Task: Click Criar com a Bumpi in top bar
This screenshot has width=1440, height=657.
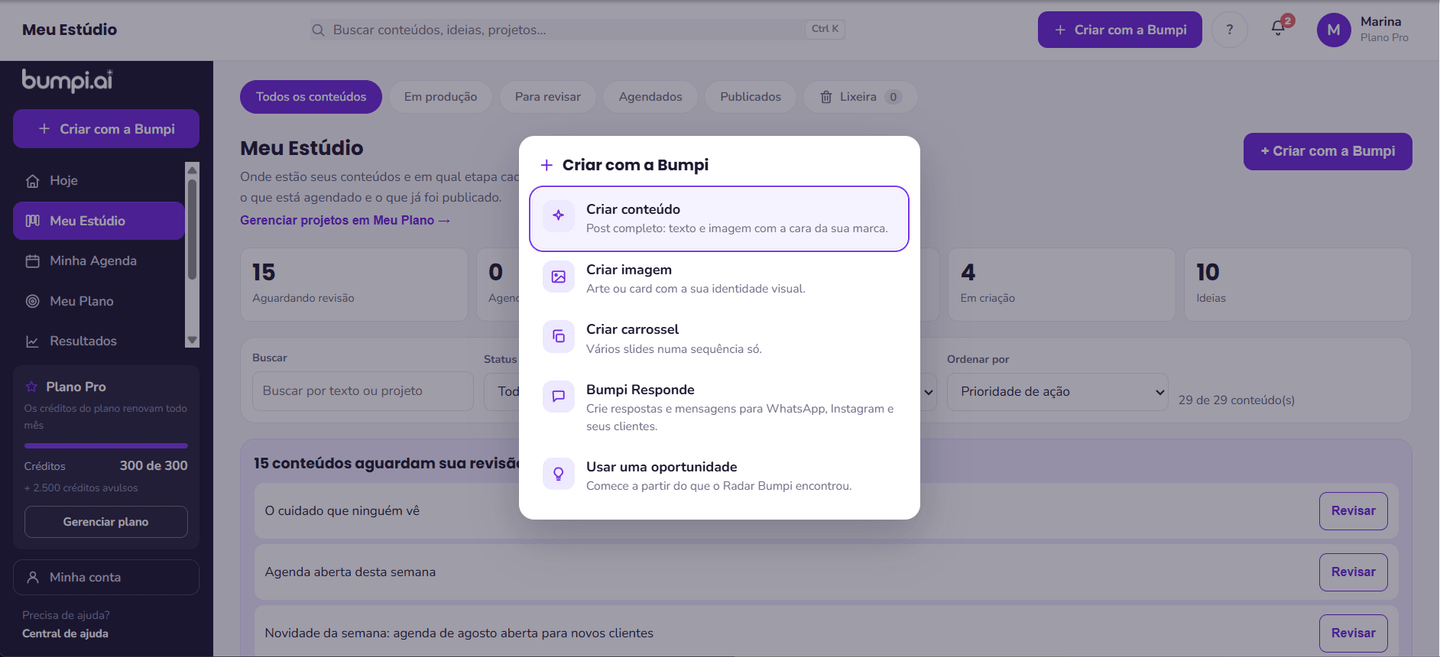Action: click(x=1119, y=30)
